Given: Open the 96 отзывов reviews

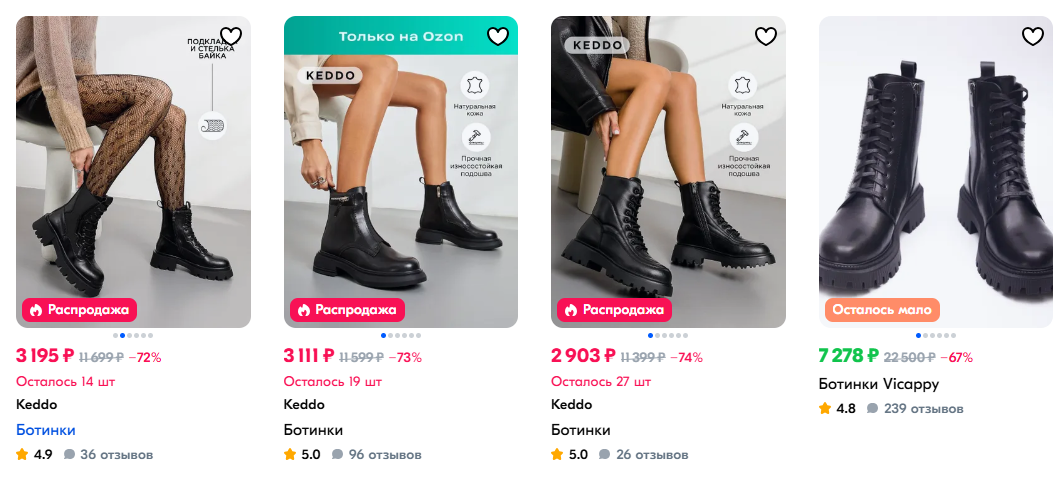Looking at the screenshot, I should pos(376,455).
